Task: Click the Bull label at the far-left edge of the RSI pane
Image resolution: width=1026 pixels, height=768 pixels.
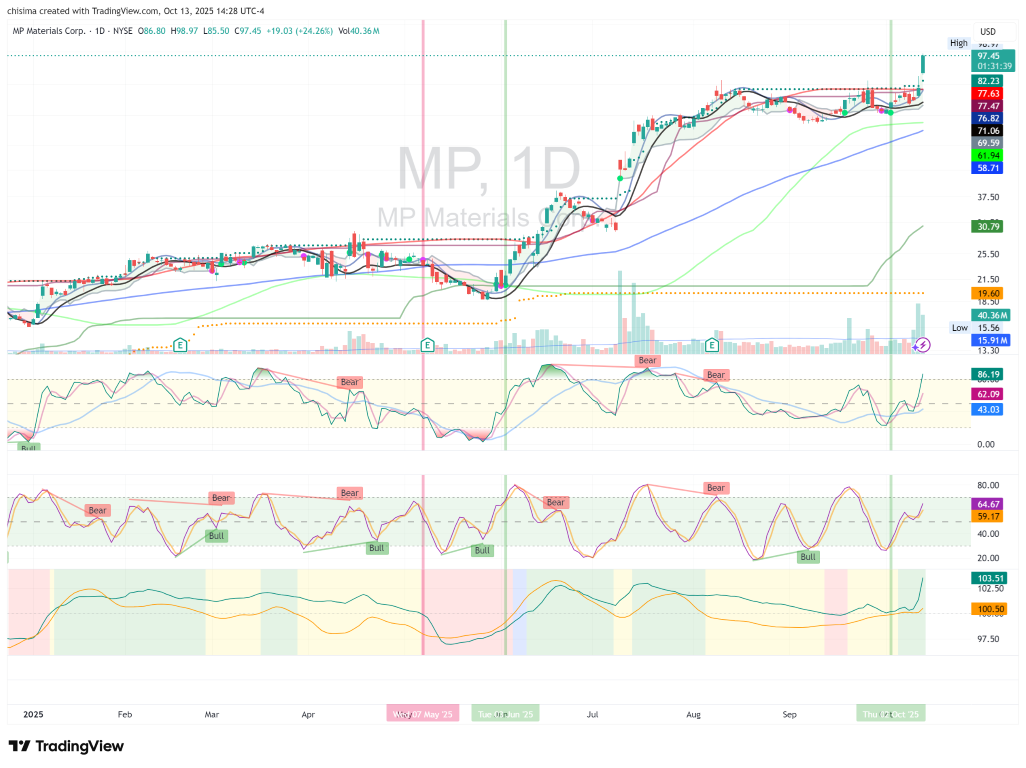Action: tap(28, 448)
